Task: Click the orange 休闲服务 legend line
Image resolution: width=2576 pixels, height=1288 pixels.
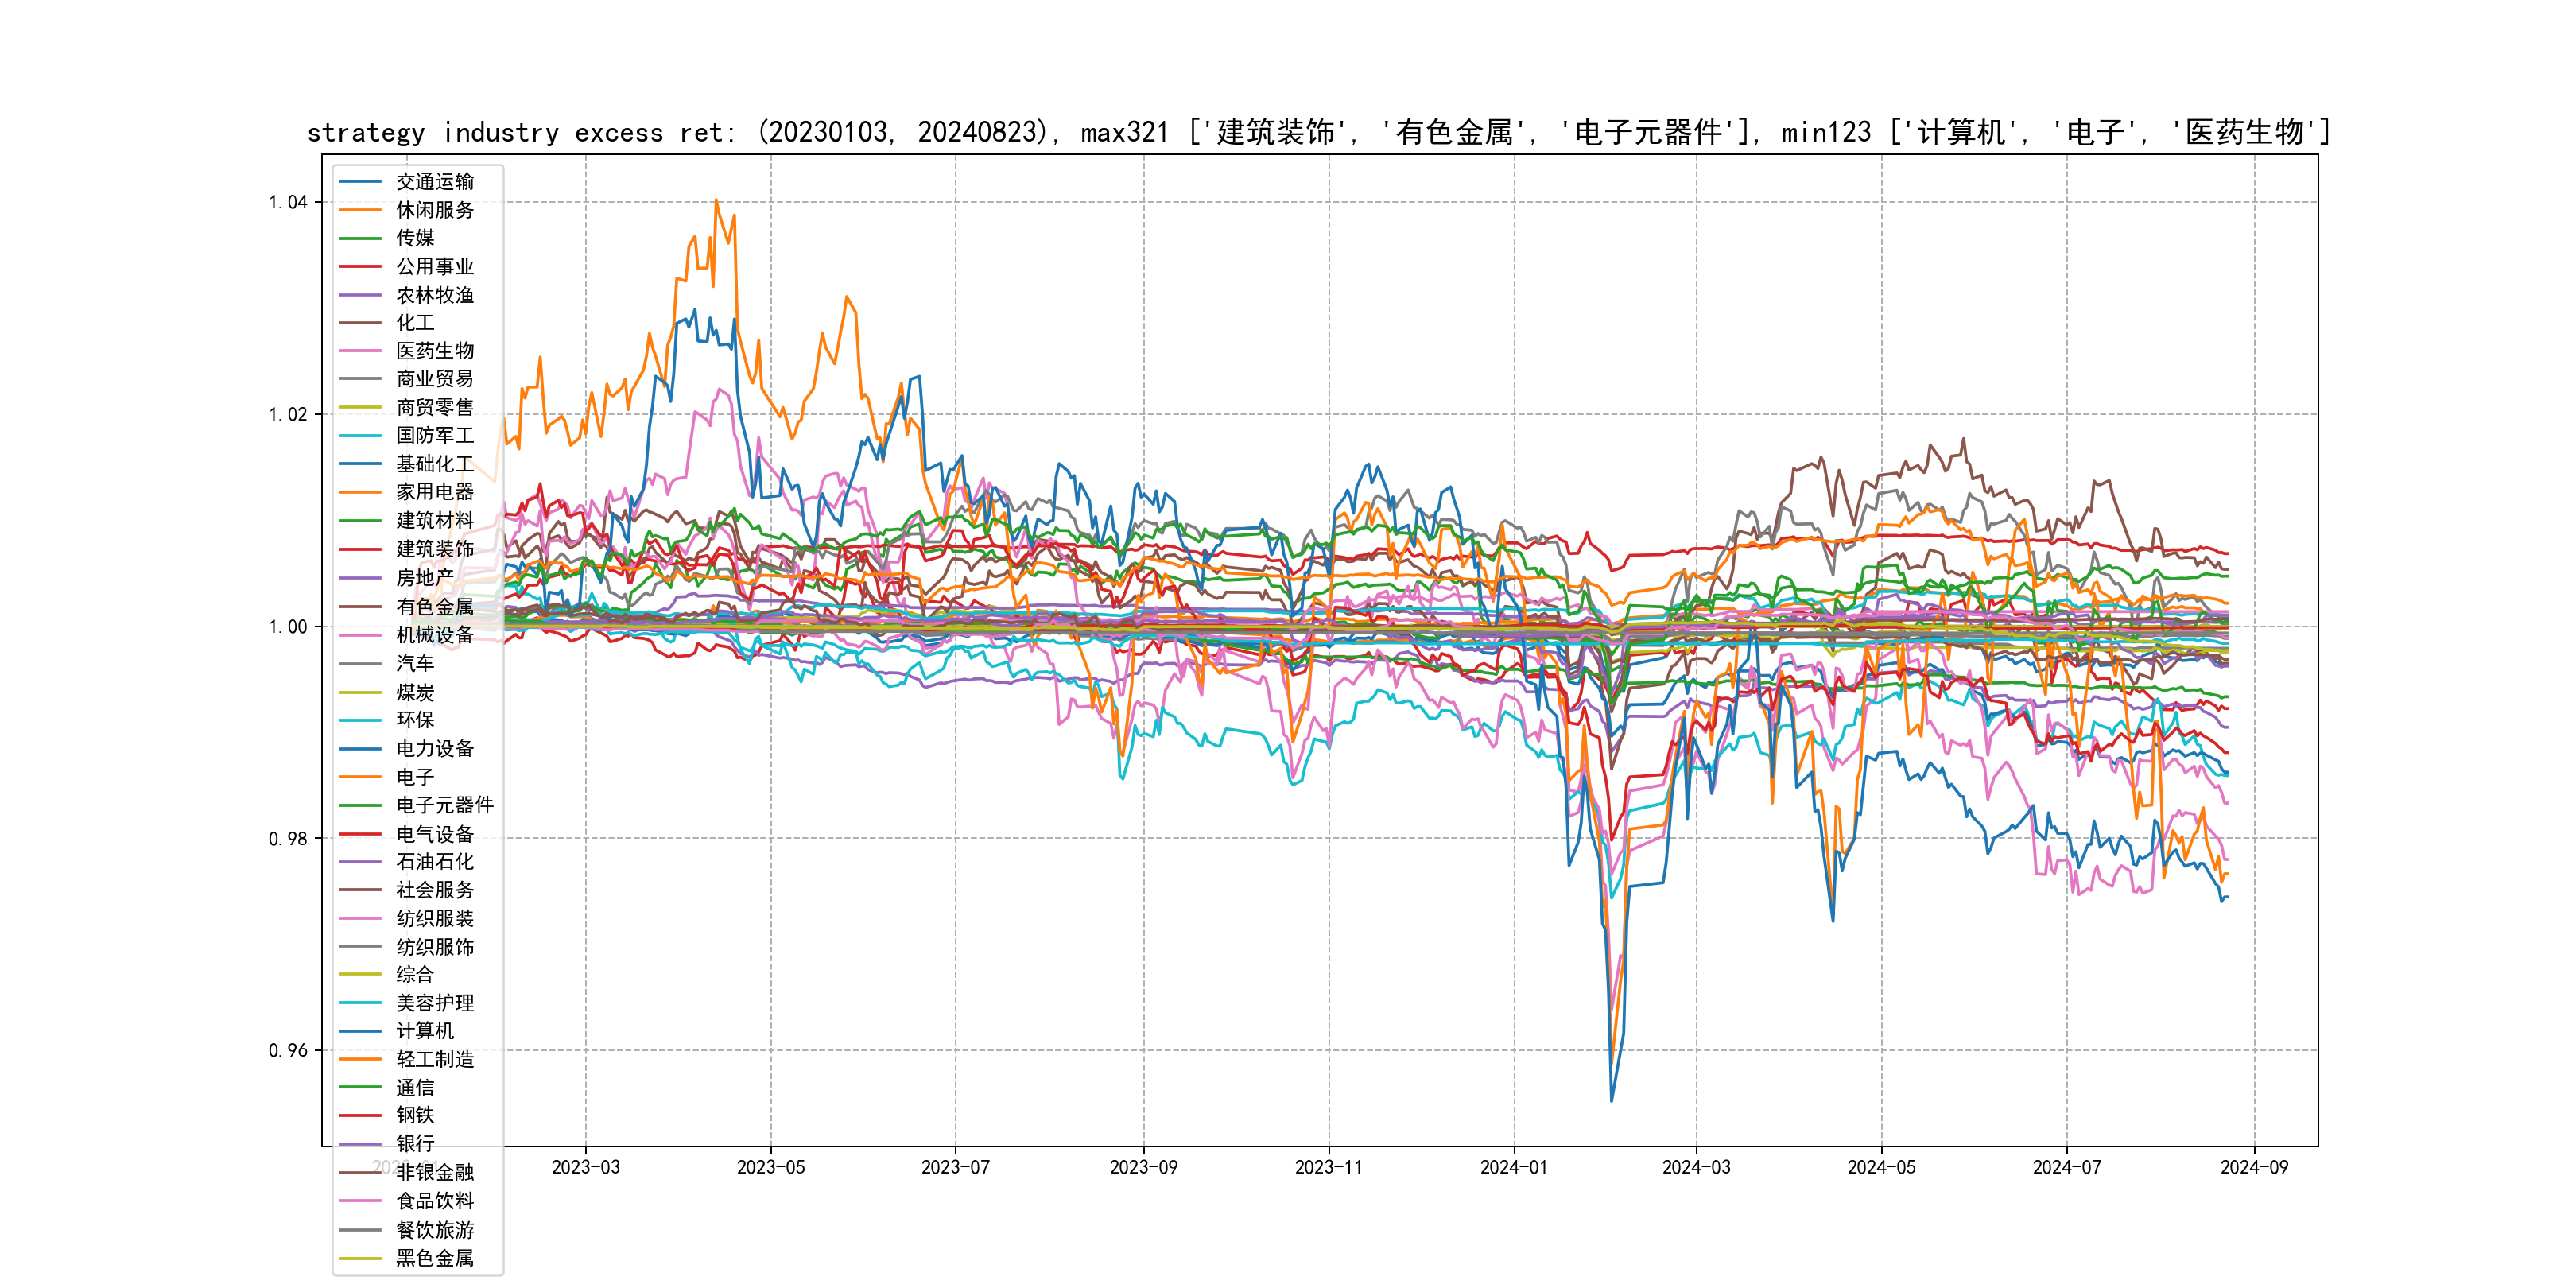Action: point(360,210)
